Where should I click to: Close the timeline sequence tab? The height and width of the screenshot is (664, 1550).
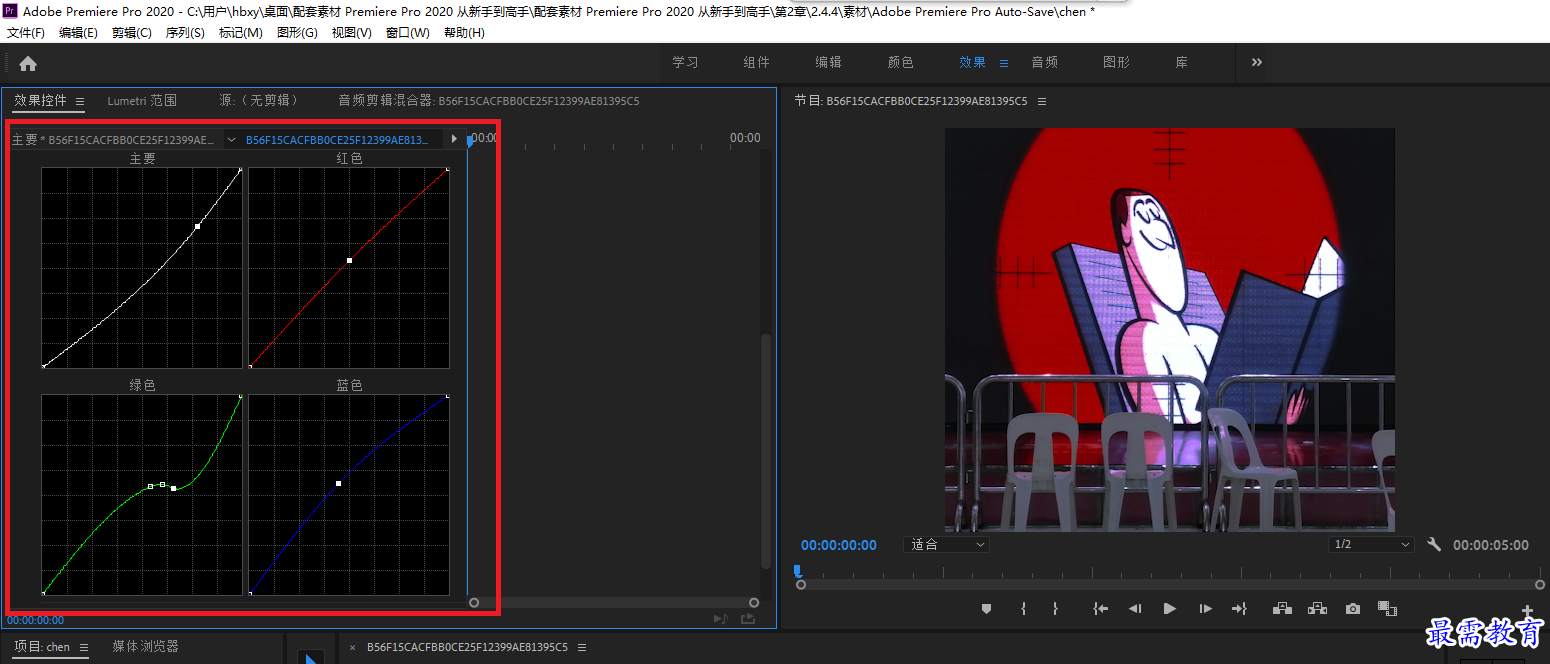coord(352,647)
